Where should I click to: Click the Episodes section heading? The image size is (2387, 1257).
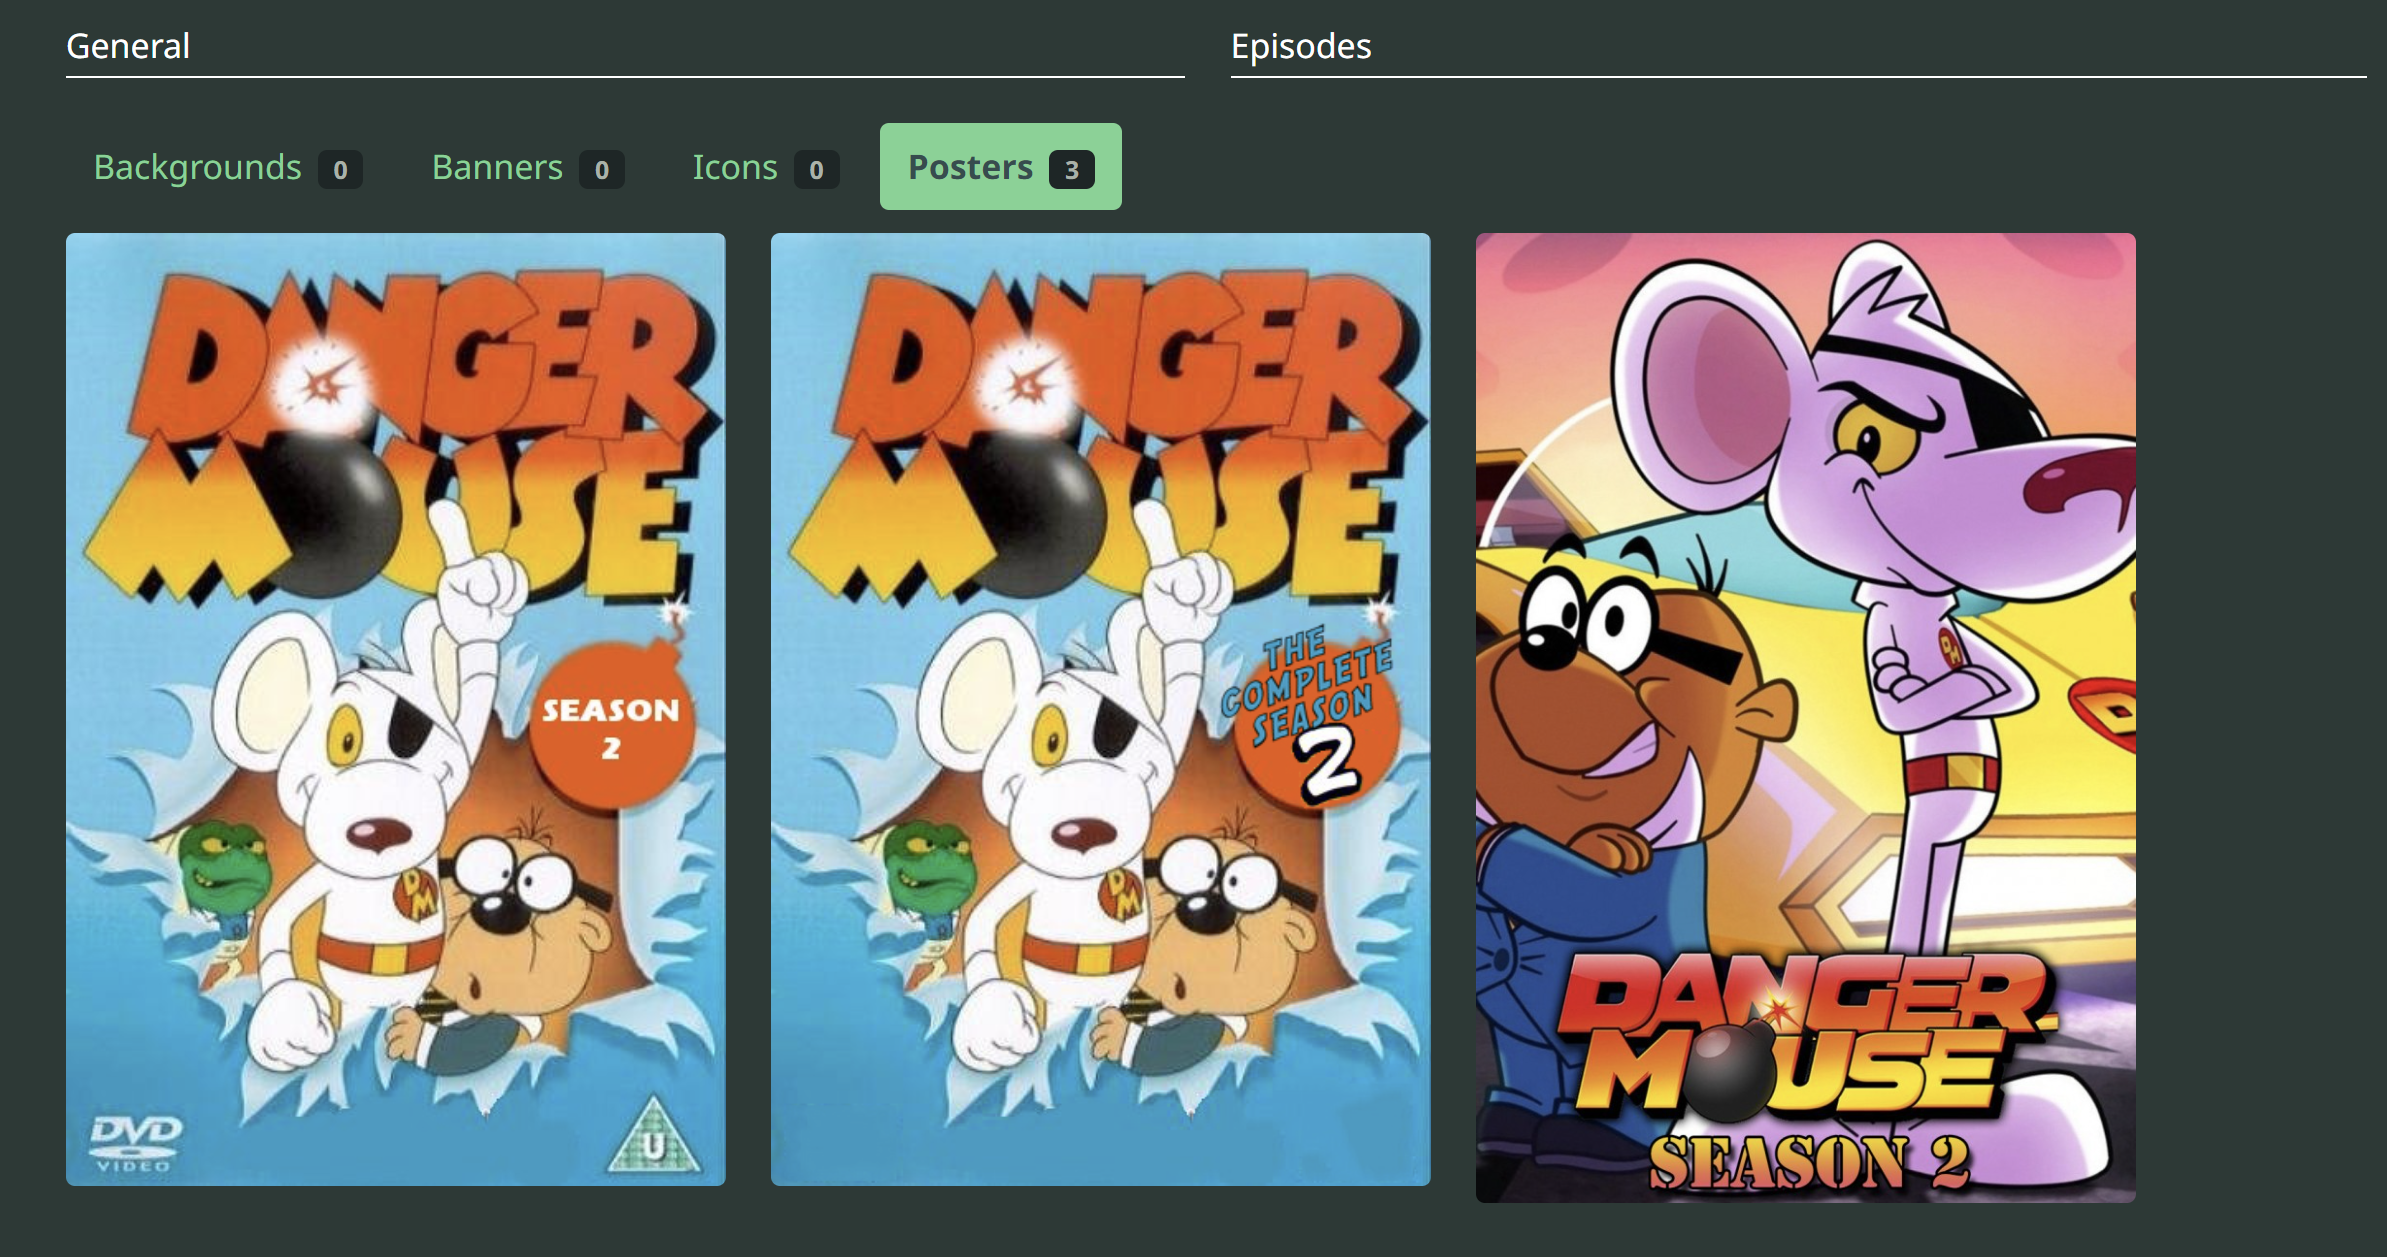pyautogui.click(x=1300, y=46)
